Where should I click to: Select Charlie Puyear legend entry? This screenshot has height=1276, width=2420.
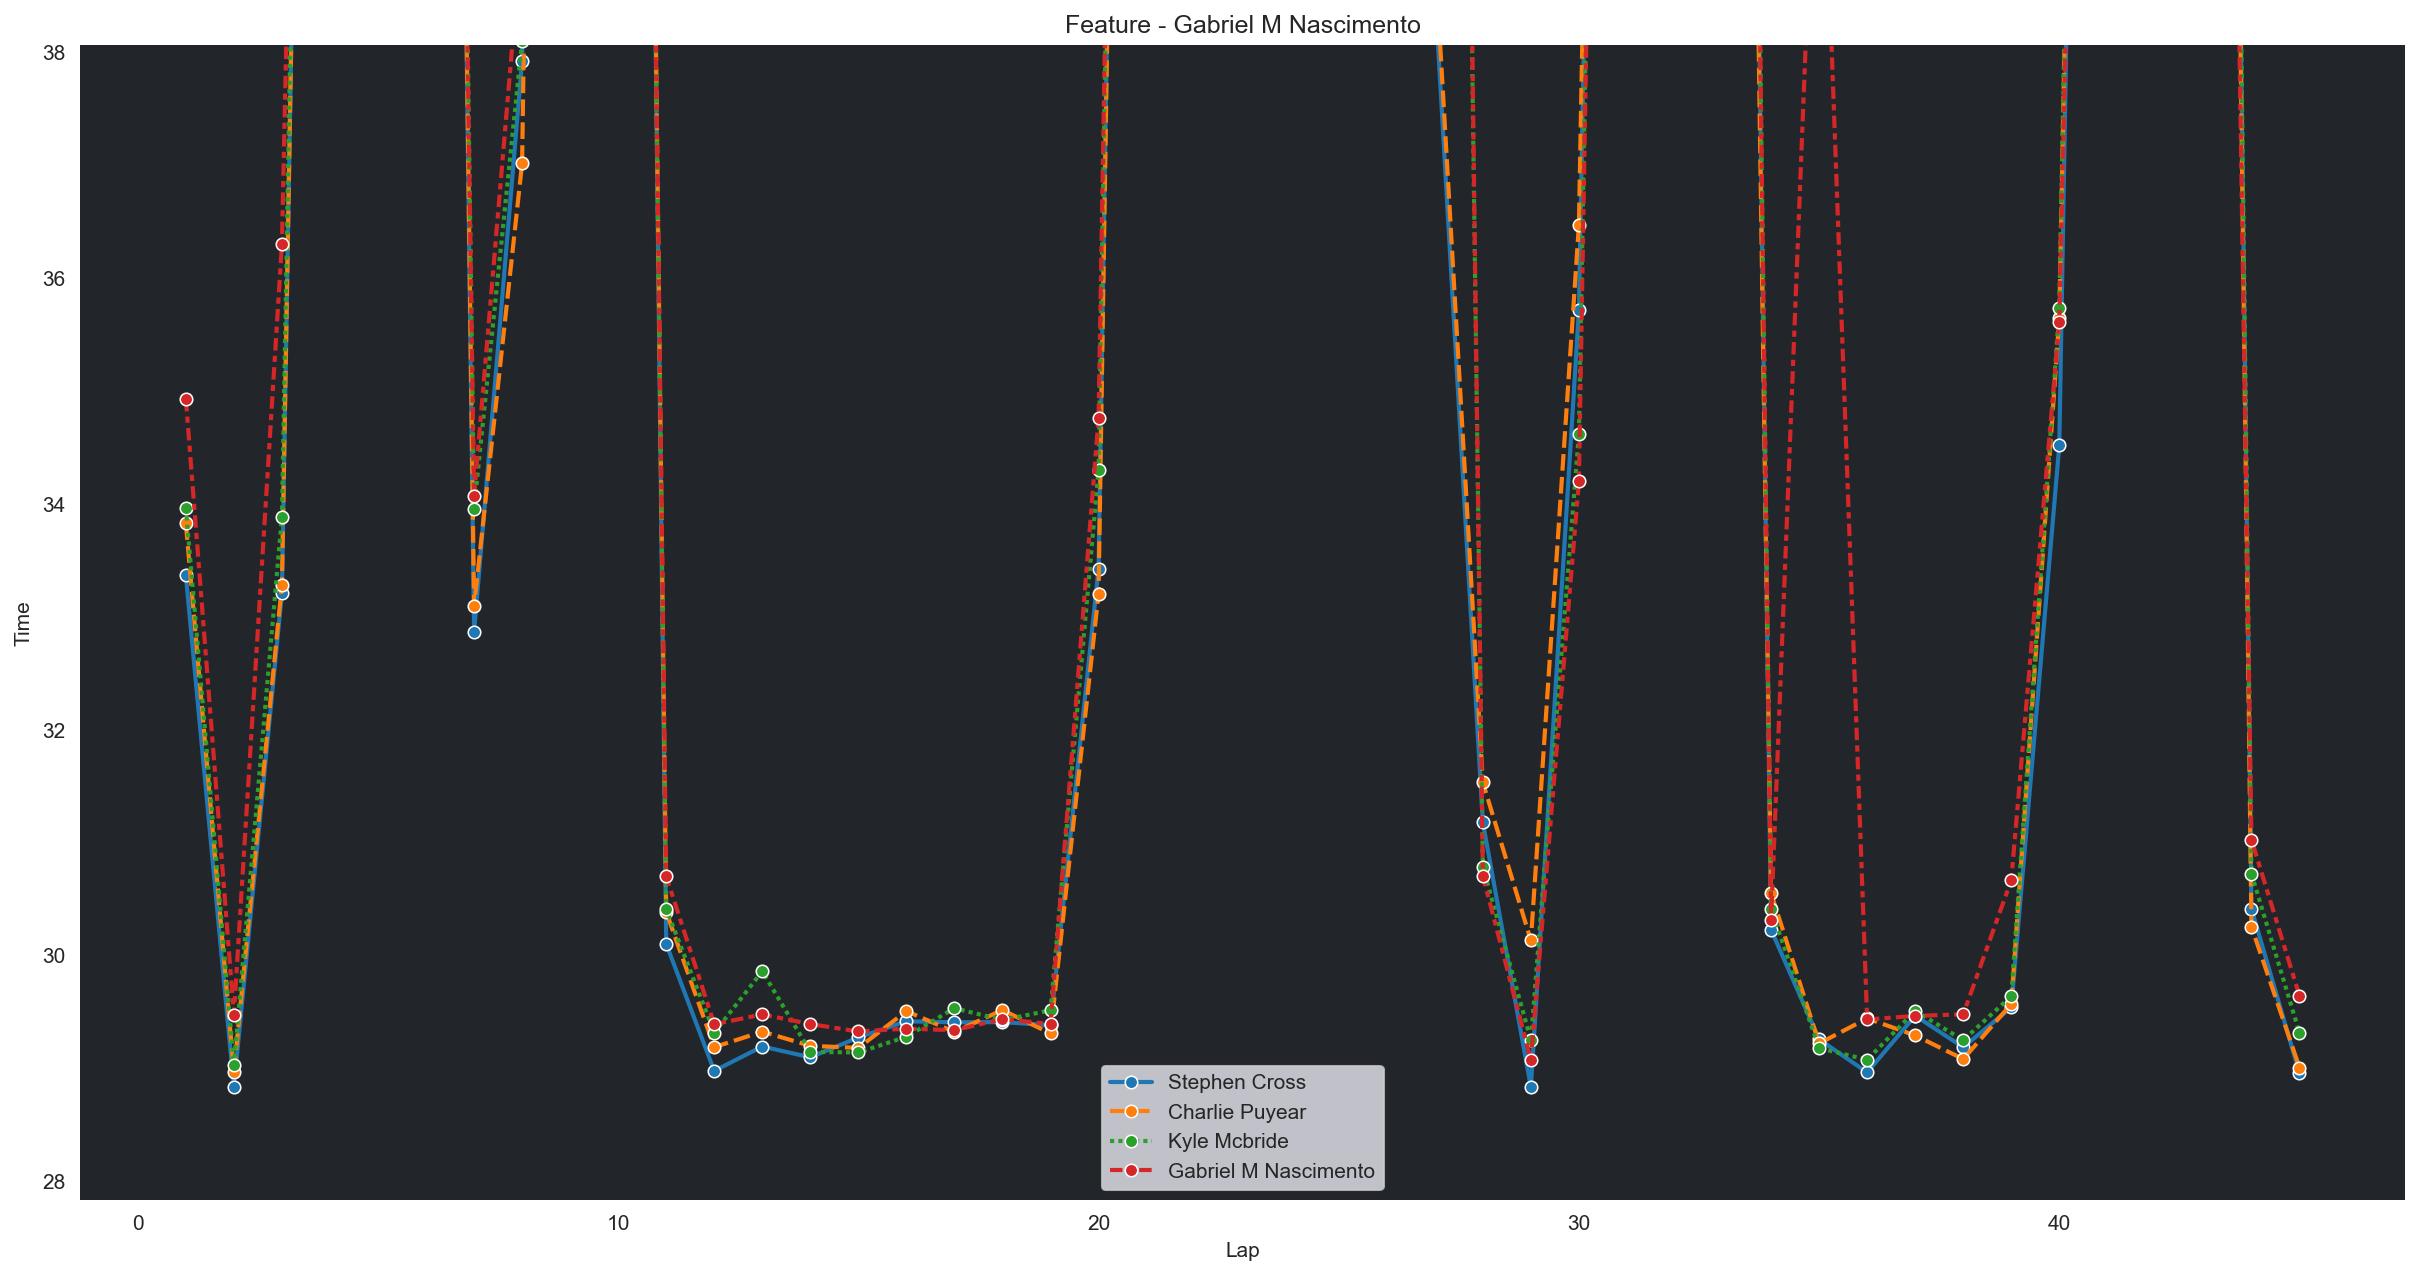pyautogui.click(x=1236, y=1112)
